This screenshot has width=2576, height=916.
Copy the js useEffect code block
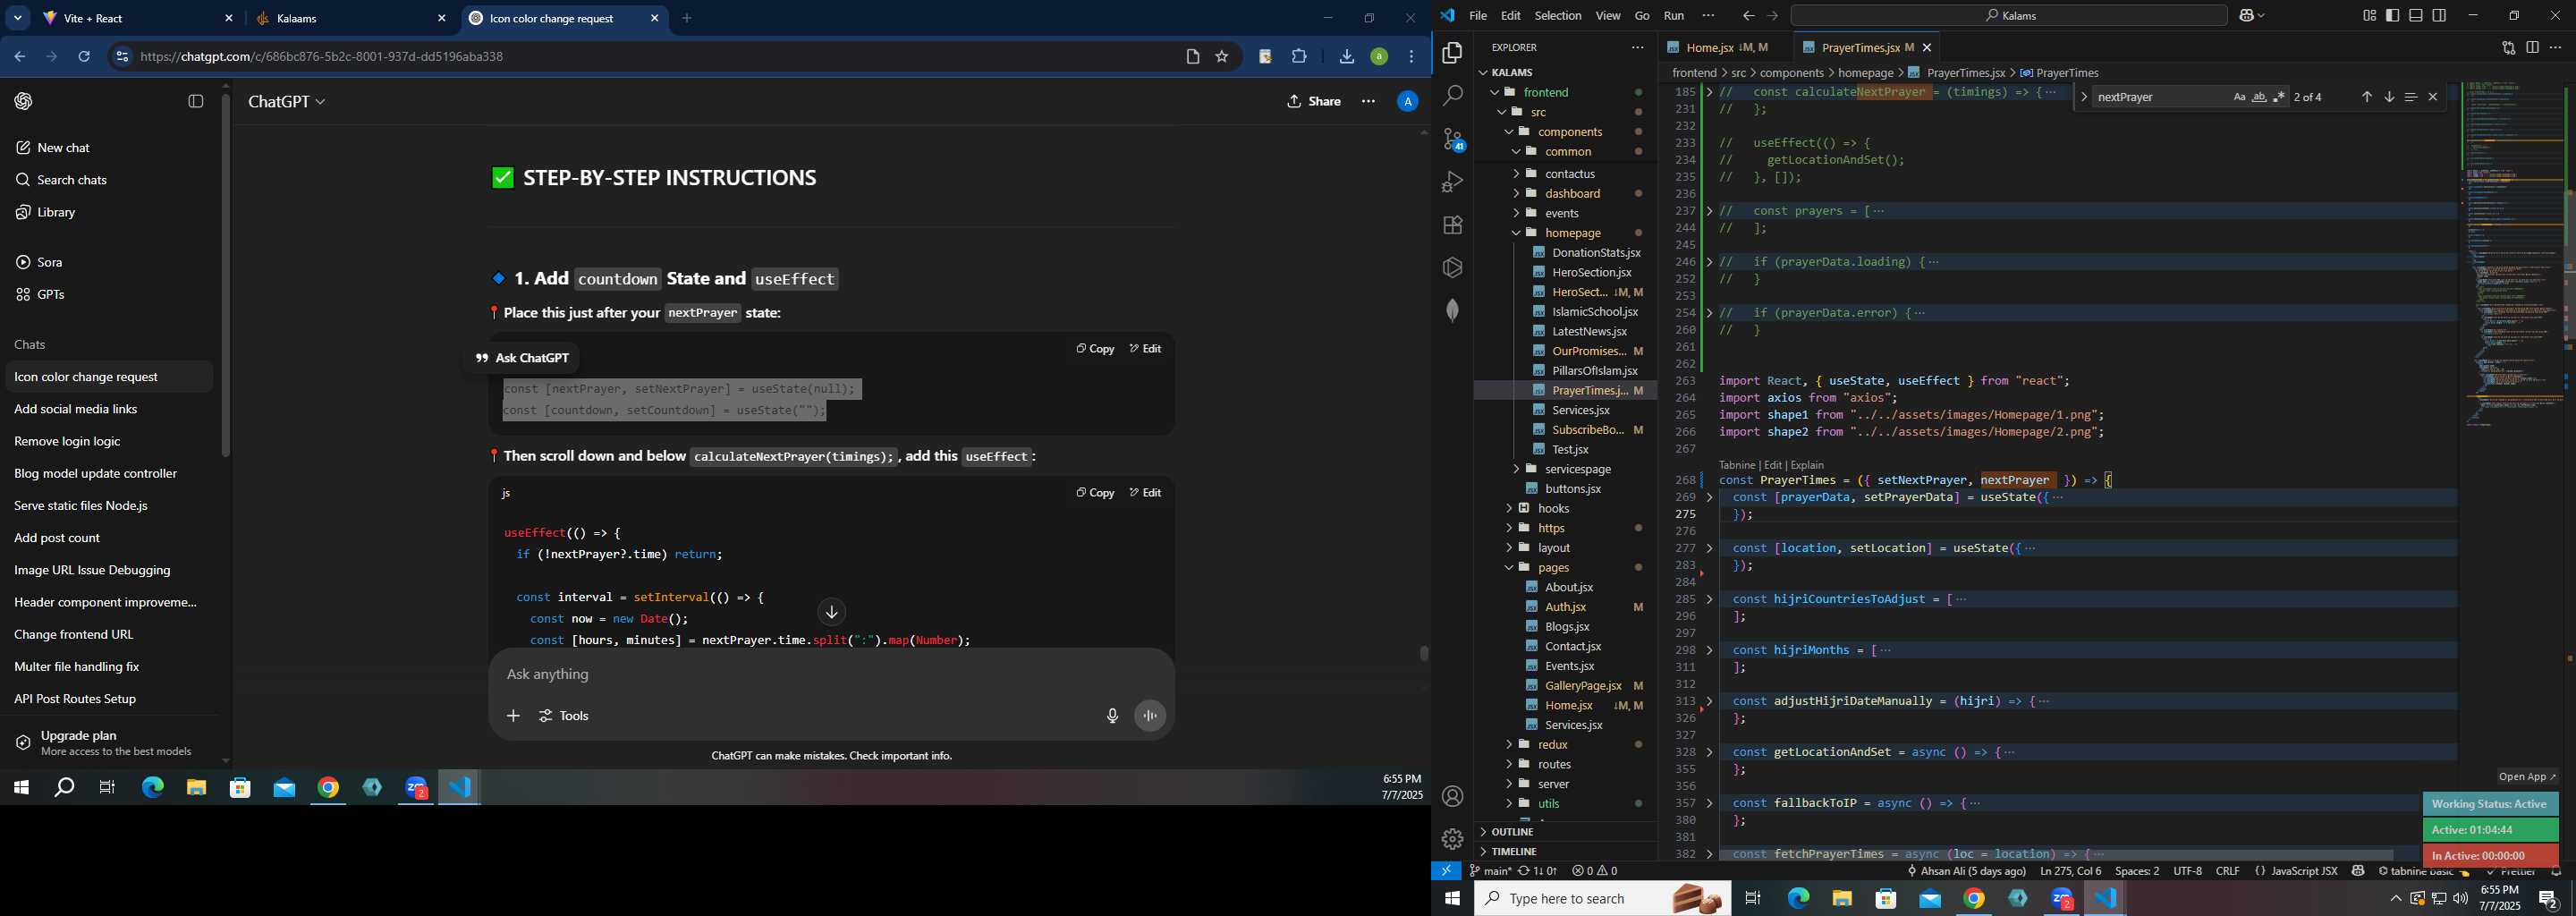(1095, 492)
